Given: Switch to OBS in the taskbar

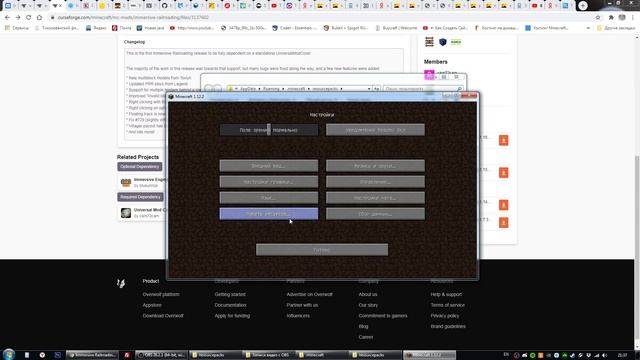Looking at the screenshot, I should 162,355.
